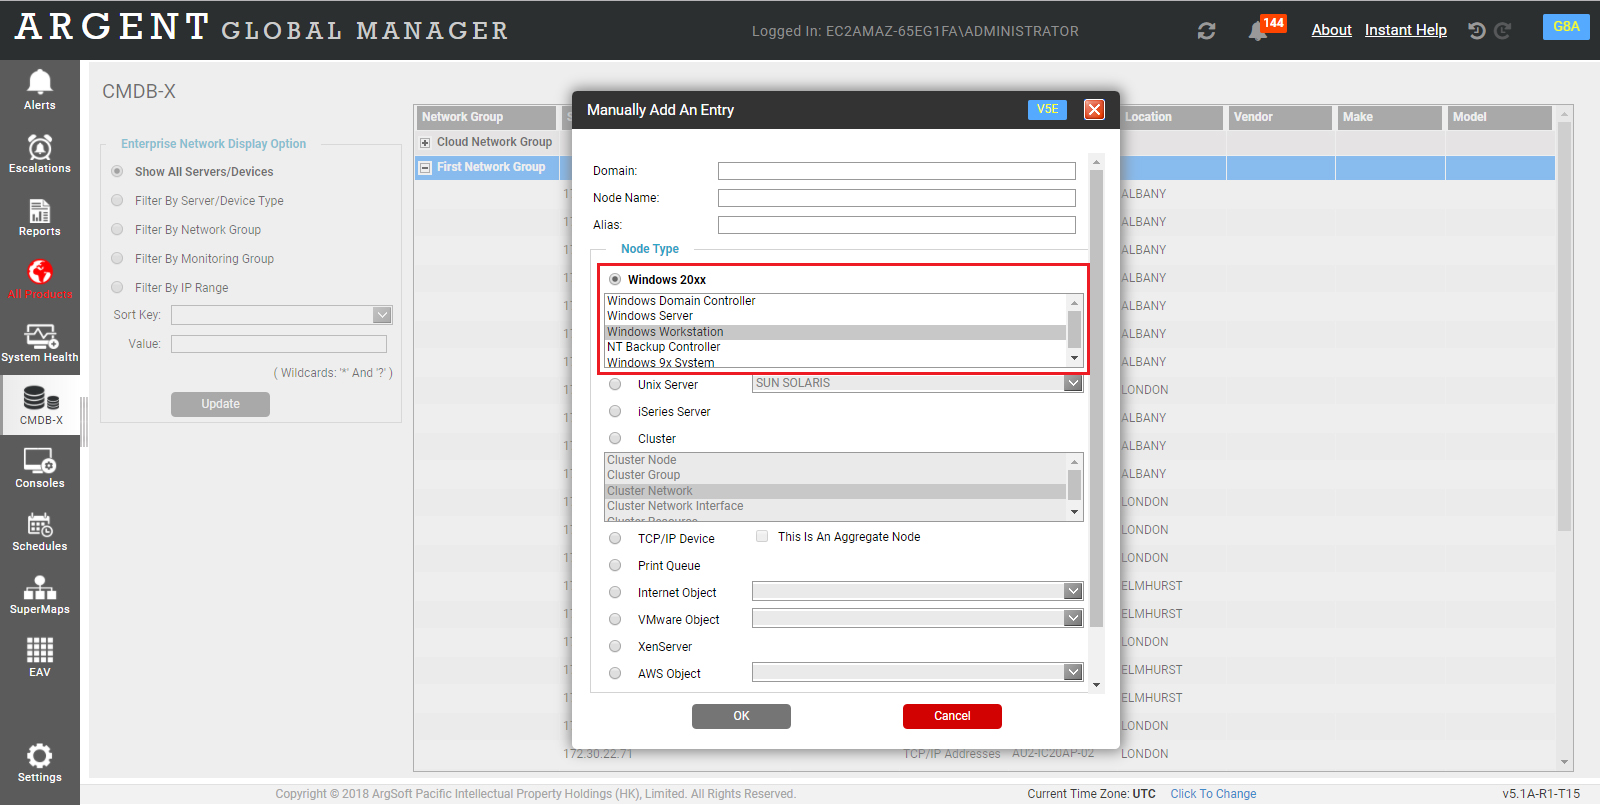The height and width of the screenshot is (805, 1600).
Task: Click the refresh icon in header
Action: click(1207, 31)
